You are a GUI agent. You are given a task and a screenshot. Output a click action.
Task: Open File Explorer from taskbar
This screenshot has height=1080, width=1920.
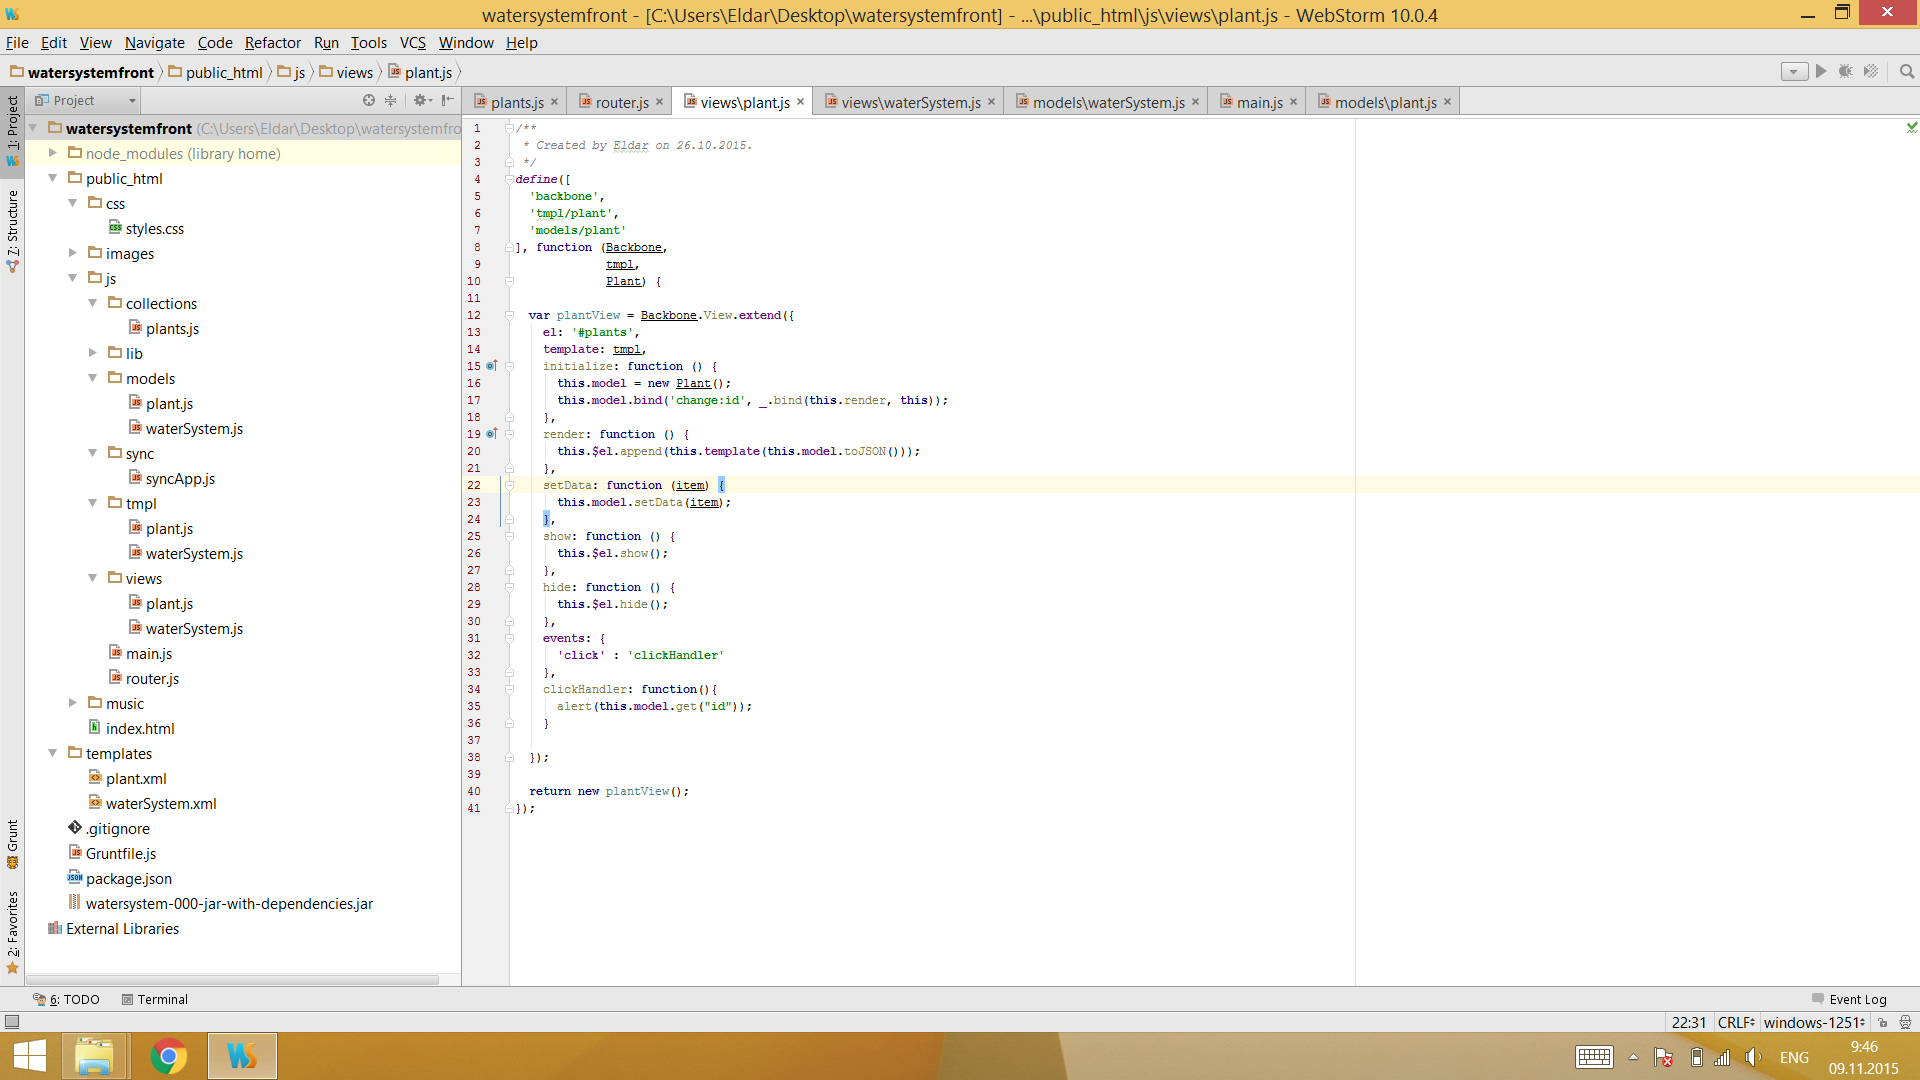coord(94,1056)
